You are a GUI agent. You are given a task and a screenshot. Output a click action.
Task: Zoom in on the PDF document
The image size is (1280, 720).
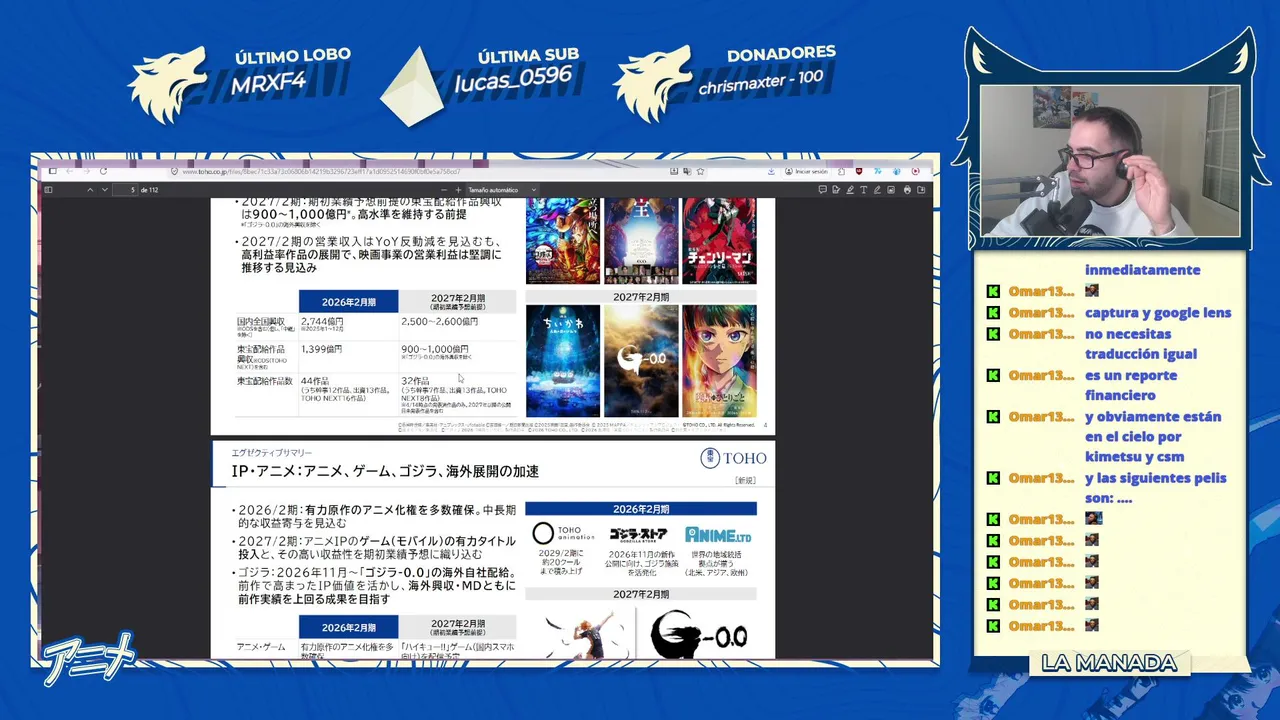point(458,190)
